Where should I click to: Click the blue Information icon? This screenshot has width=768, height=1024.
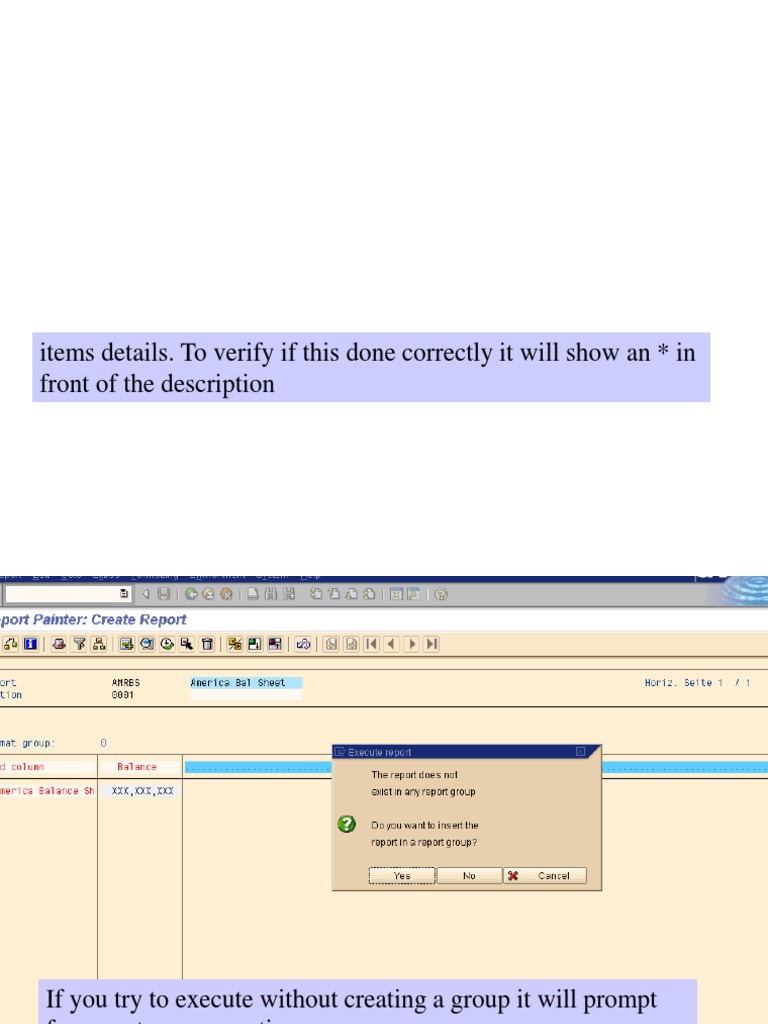[x=30, y=644]
